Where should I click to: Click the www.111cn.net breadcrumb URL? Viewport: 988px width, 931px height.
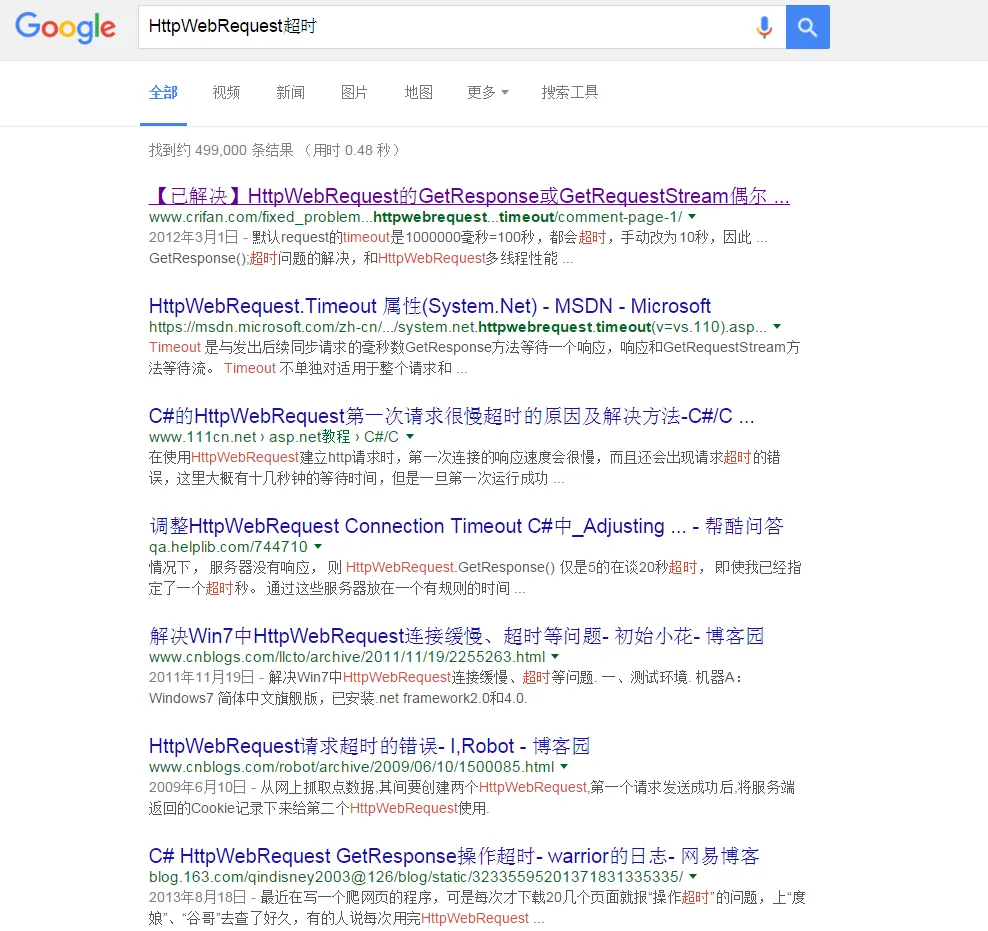[x=274, y=437]
